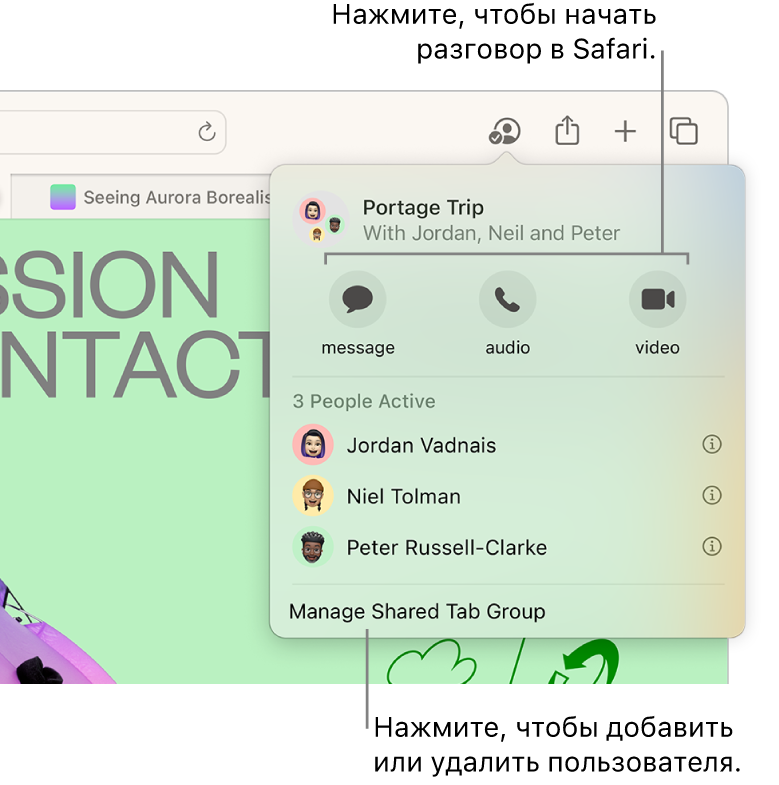
Task: Open the Collaborate shared tab group icon
Action: [505, 132]
